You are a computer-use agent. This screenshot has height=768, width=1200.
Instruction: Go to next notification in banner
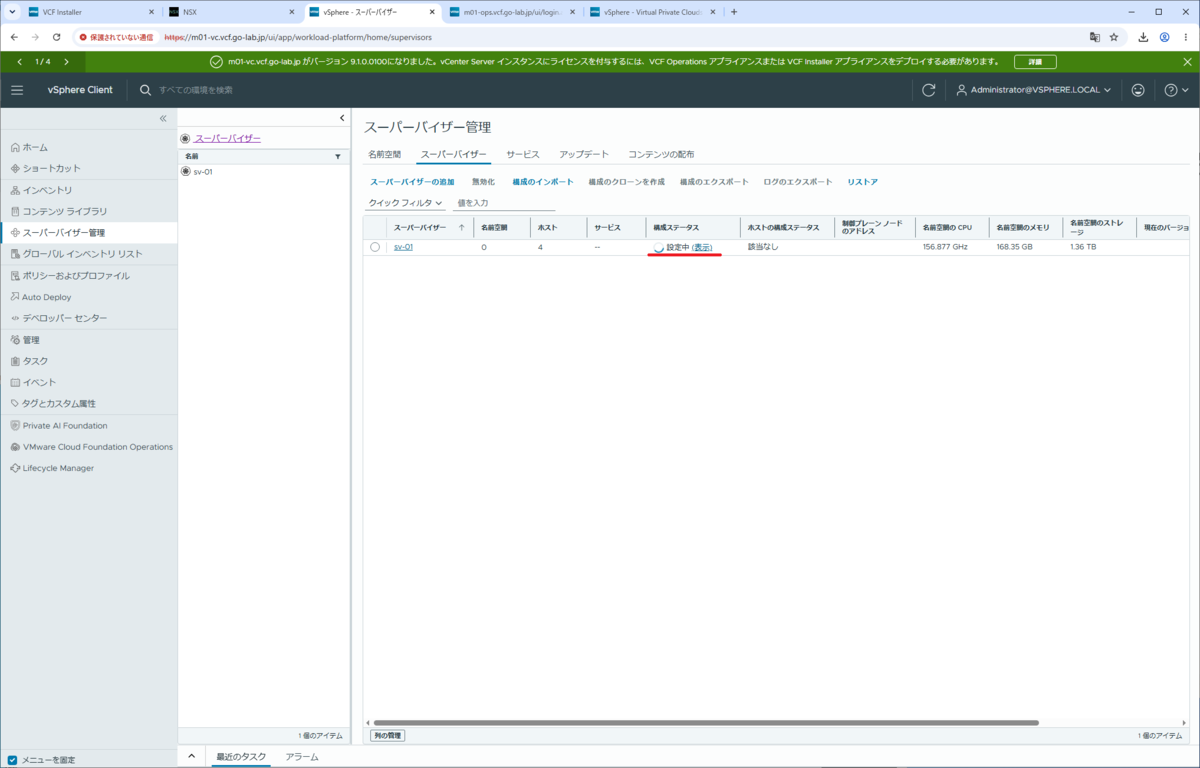click(x=66, y=62)
